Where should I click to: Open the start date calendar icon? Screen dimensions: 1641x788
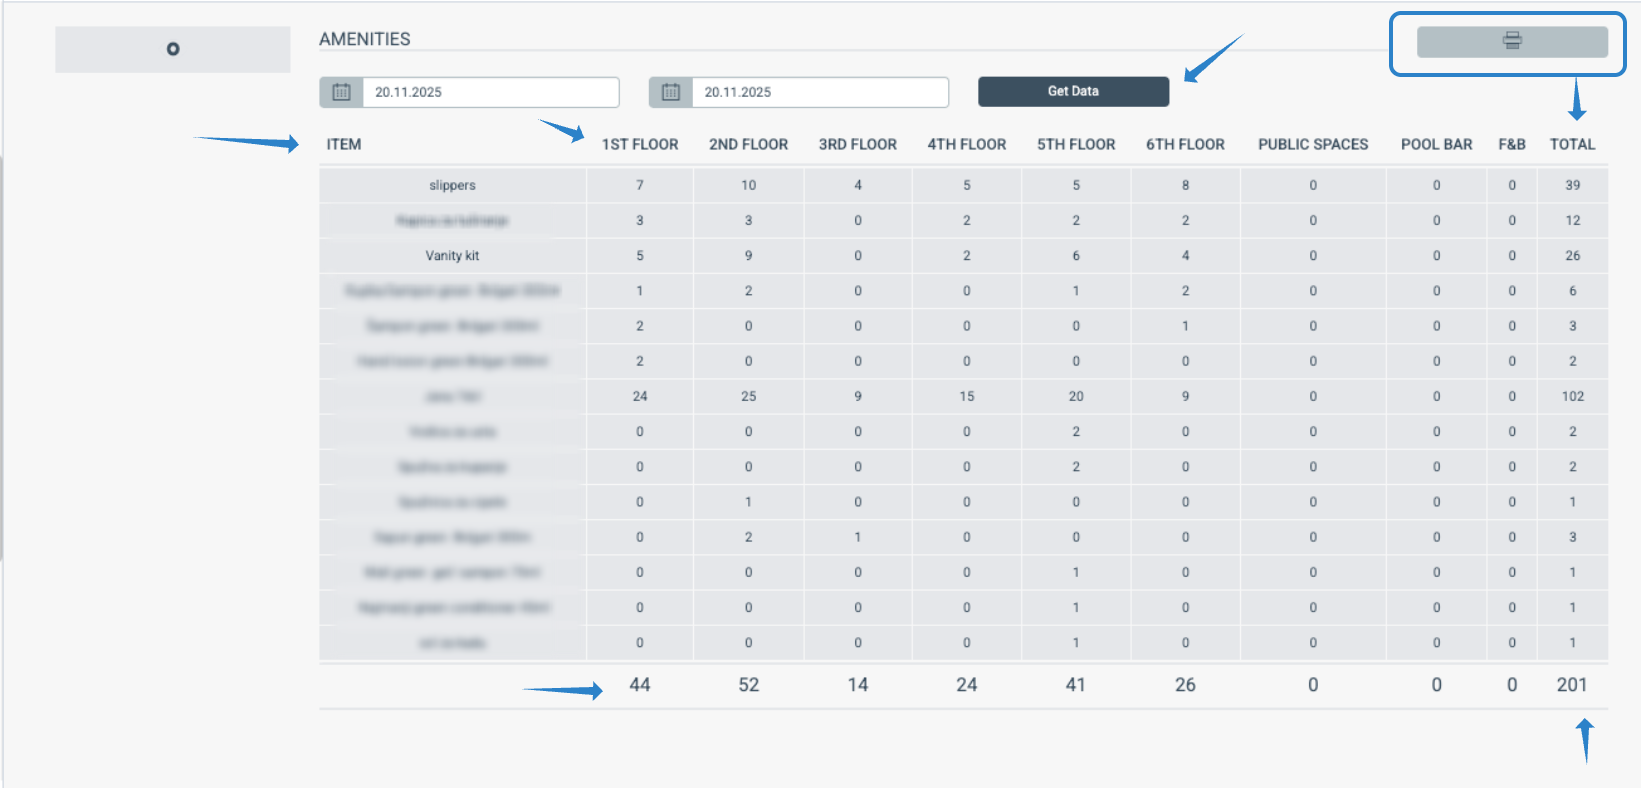341,92
